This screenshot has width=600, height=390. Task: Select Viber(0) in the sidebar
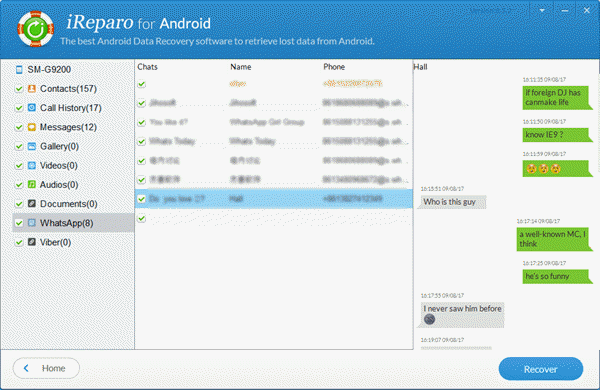pyautogui.click(x=55, y=242)
